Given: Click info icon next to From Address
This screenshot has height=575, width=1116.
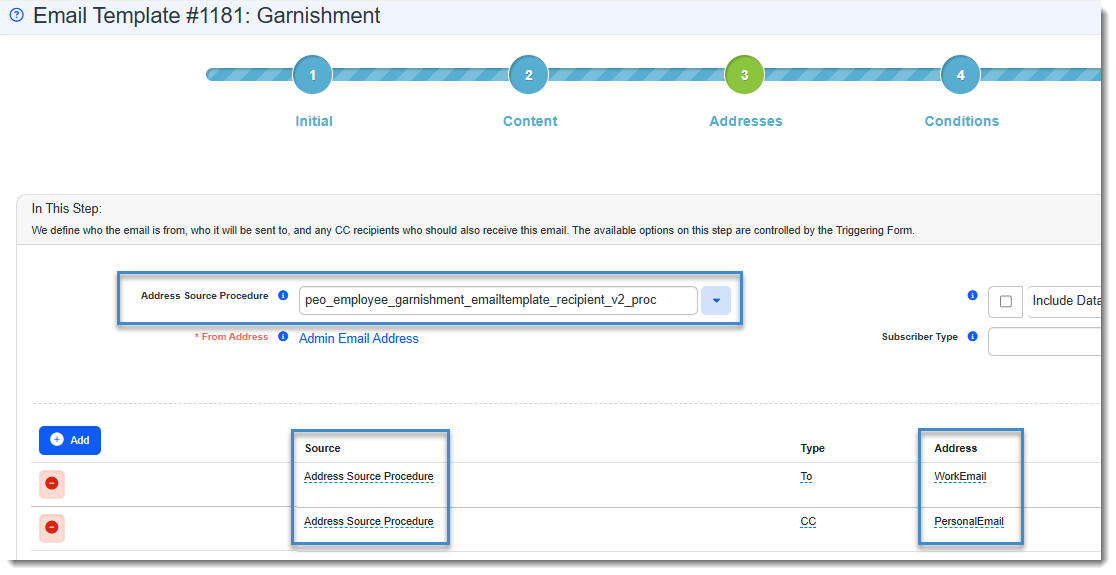Looking at the screenshot, I should 283,337.
